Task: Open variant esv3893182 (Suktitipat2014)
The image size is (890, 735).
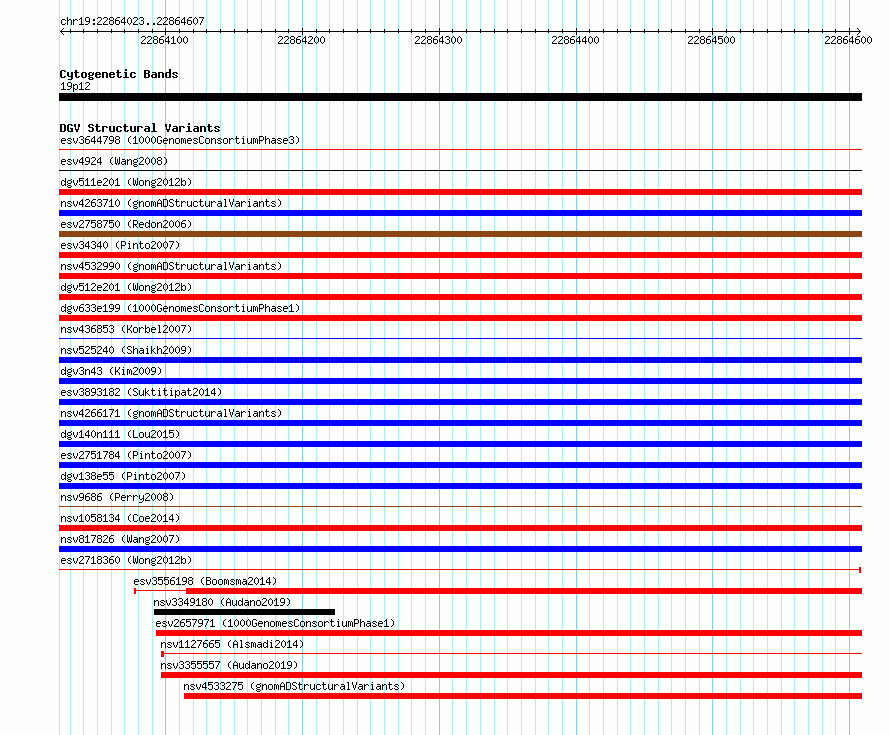Action: click(141, 392)
